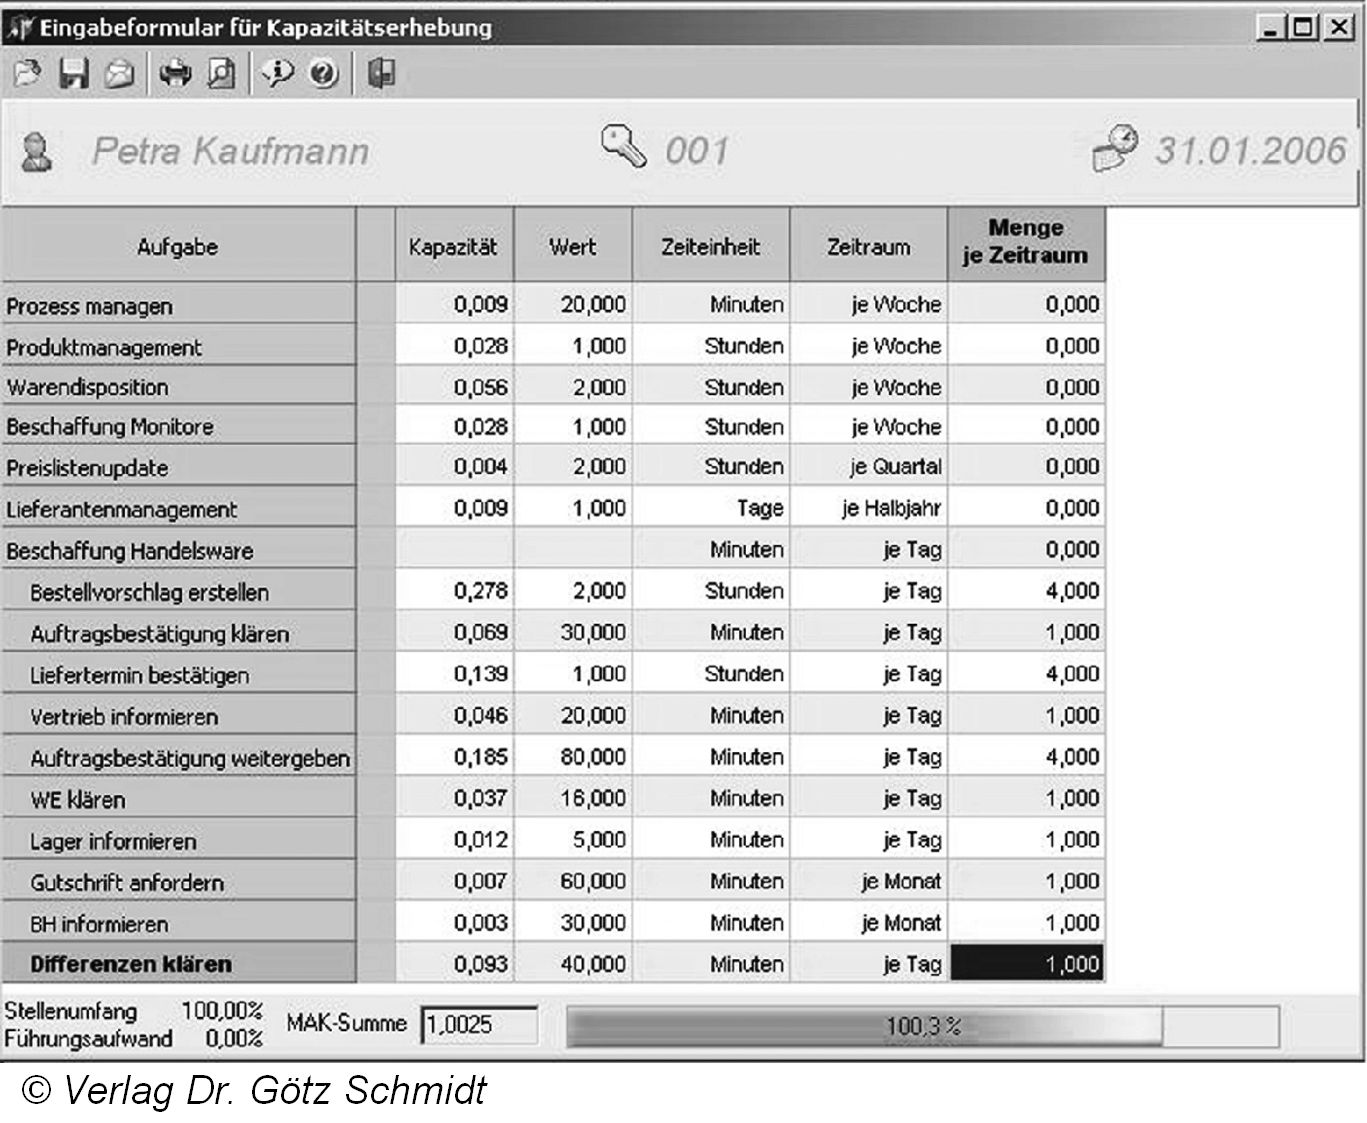1367x1123 pixels.
Task: Print the capacity form
Action: [x=176, y=73]
